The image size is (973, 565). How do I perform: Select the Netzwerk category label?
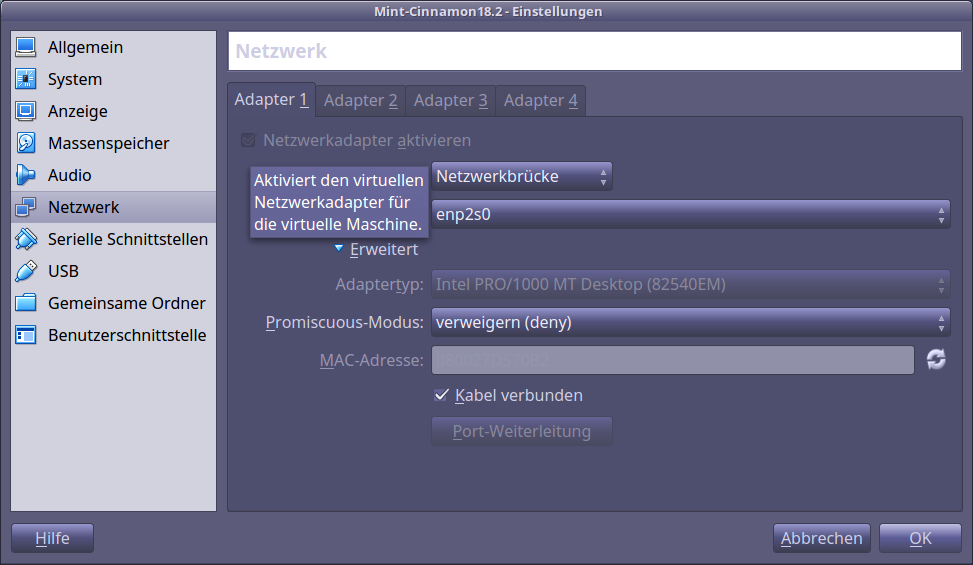(83, 207)
